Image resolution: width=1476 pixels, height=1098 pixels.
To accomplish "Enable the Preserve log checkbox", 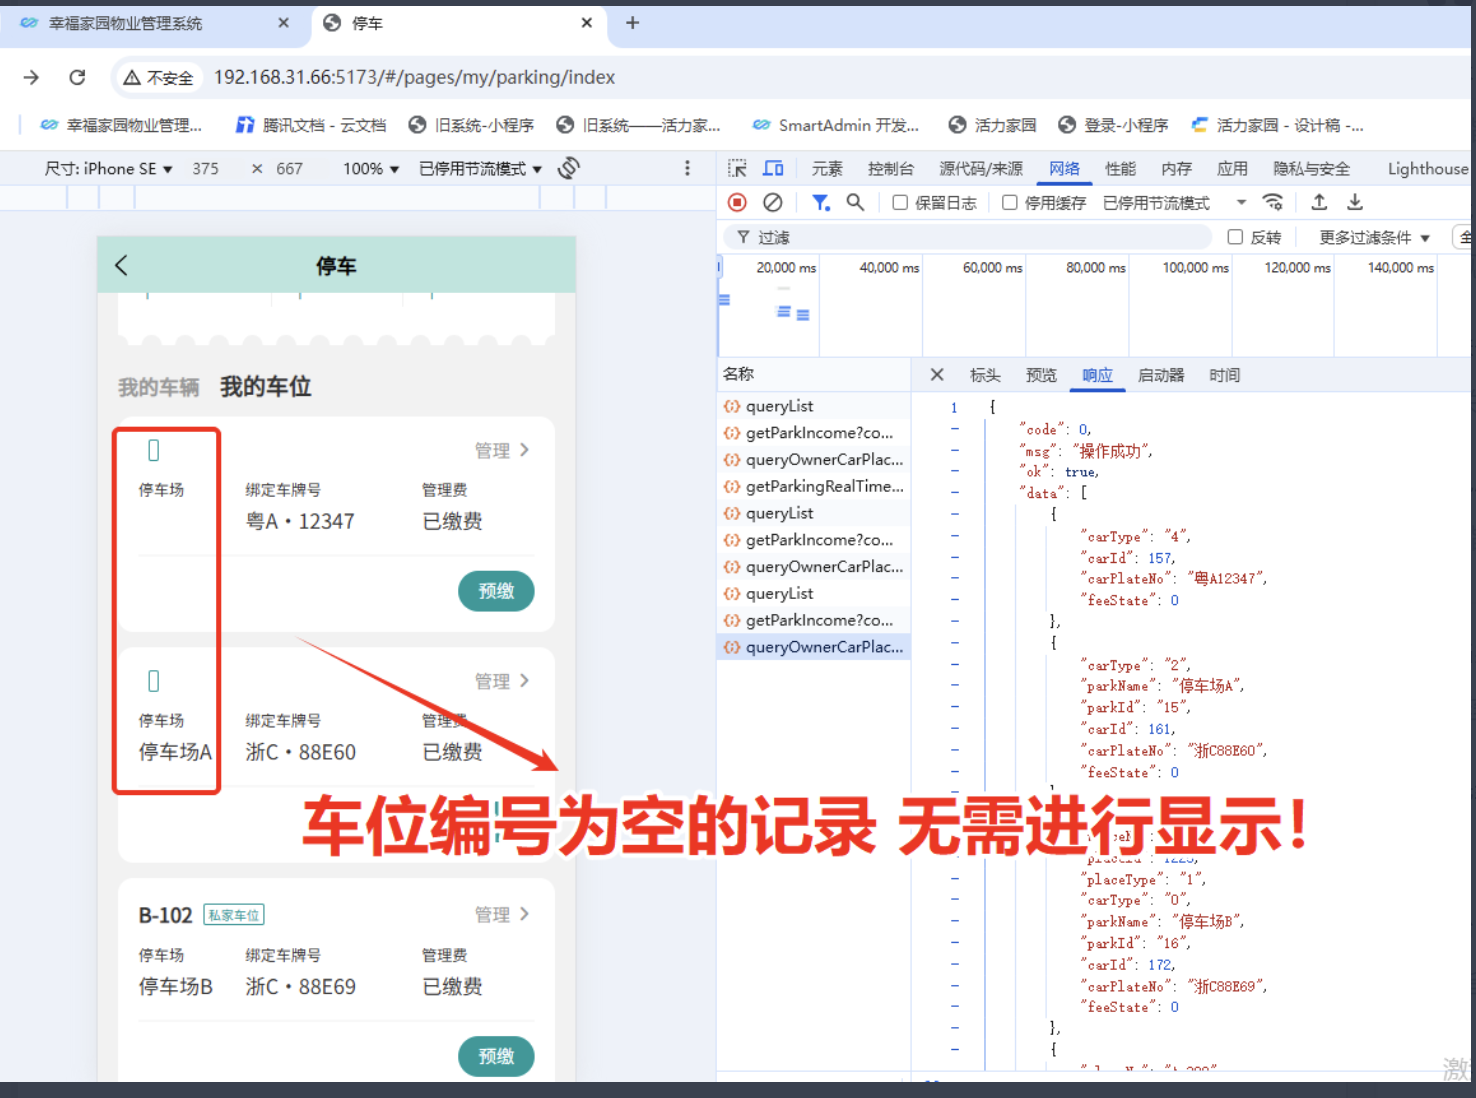I will 900,203.
